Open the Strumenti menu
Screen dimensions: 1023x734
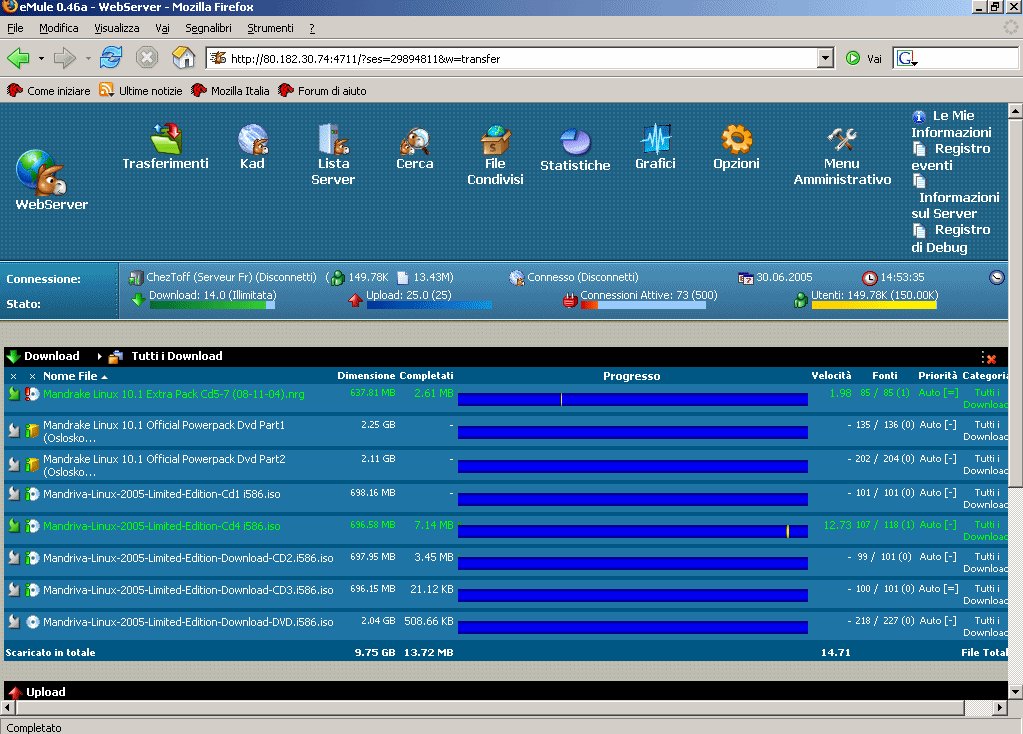pos(270,28)
